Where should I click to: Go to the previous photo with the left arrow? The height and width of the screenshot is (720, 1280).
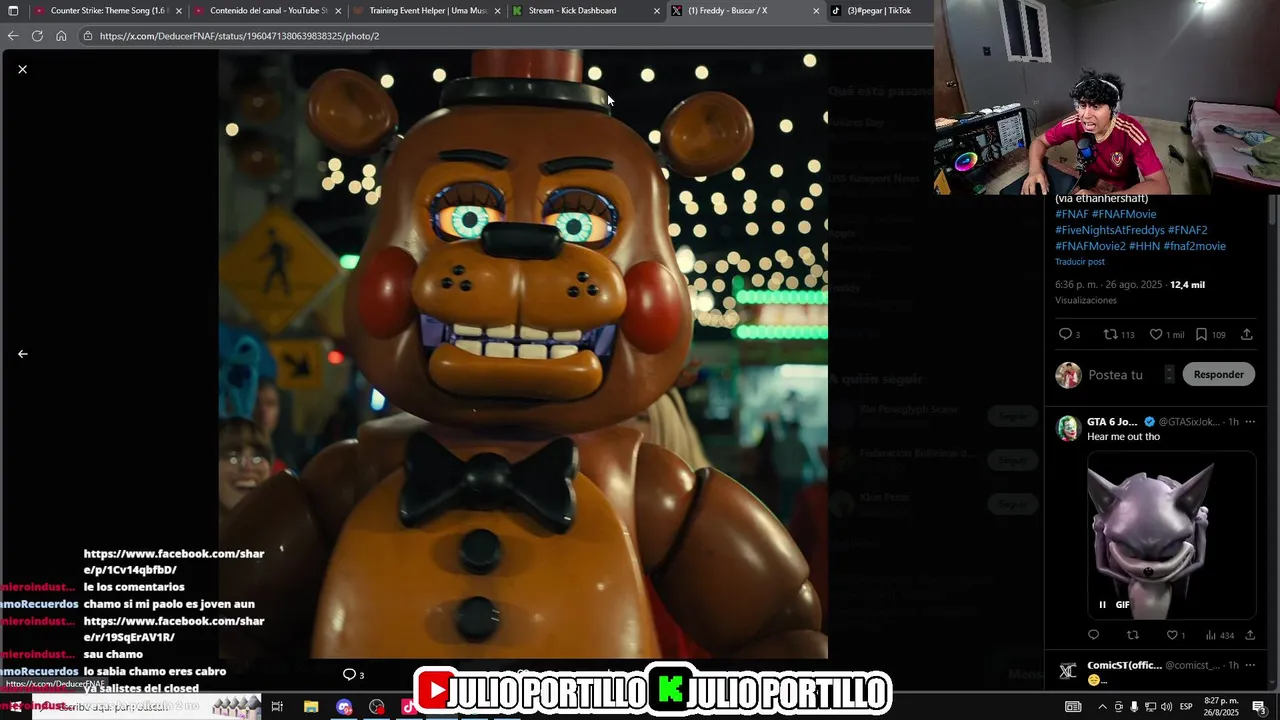tap(22, 354)
